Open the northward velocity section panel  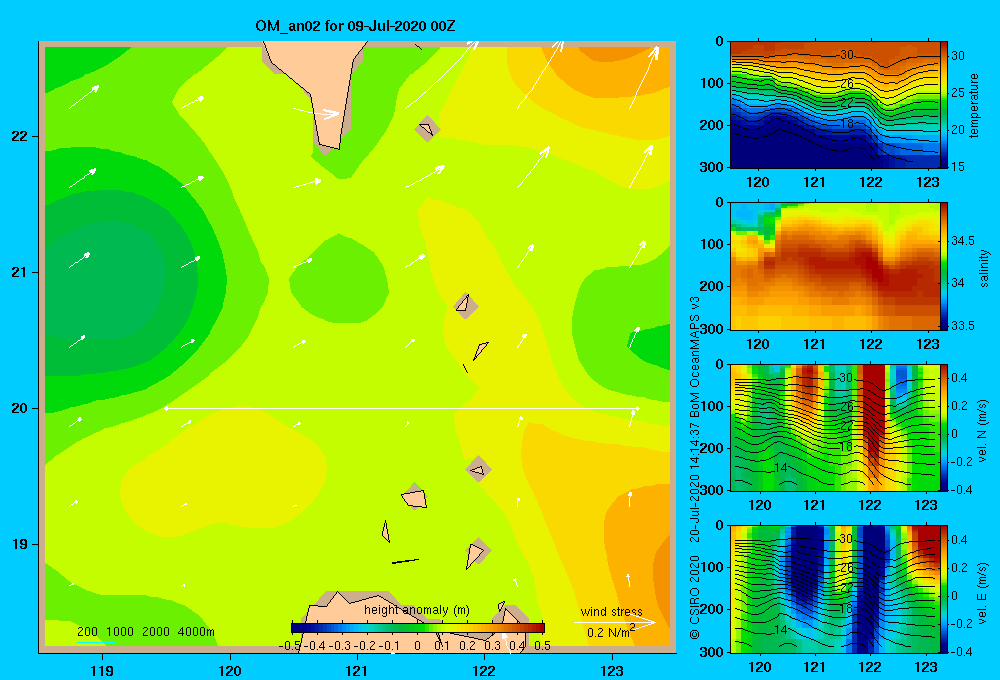coord(835,427)
